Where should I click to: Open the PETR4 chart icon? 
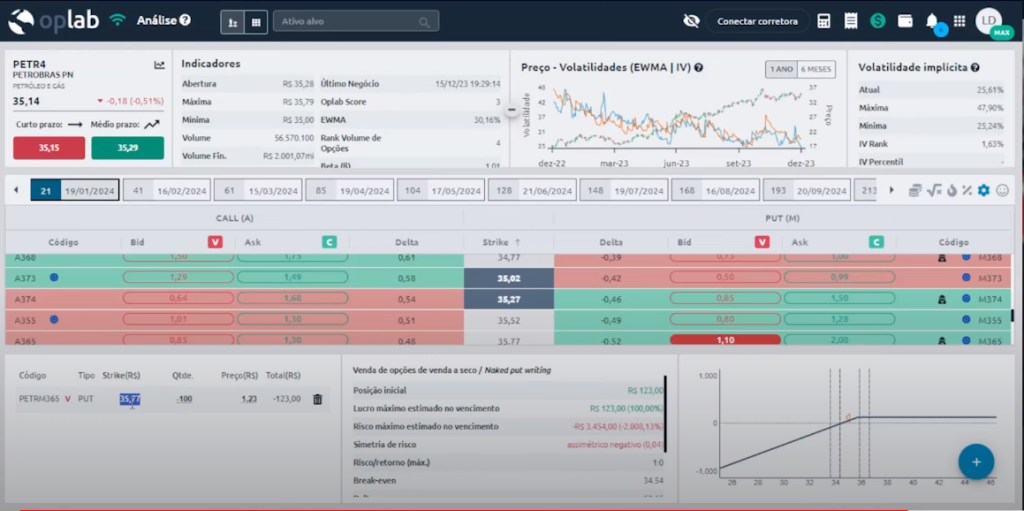[159, 65]
